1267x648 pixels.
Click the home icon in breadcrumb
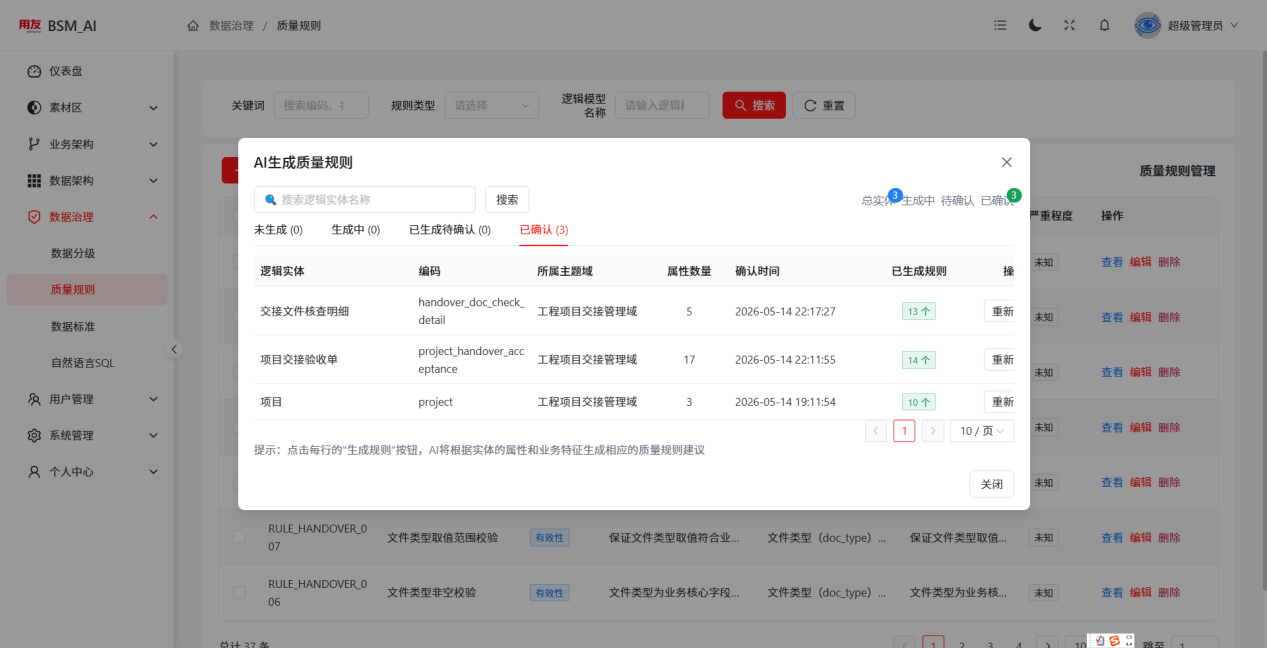coord(193,25)
